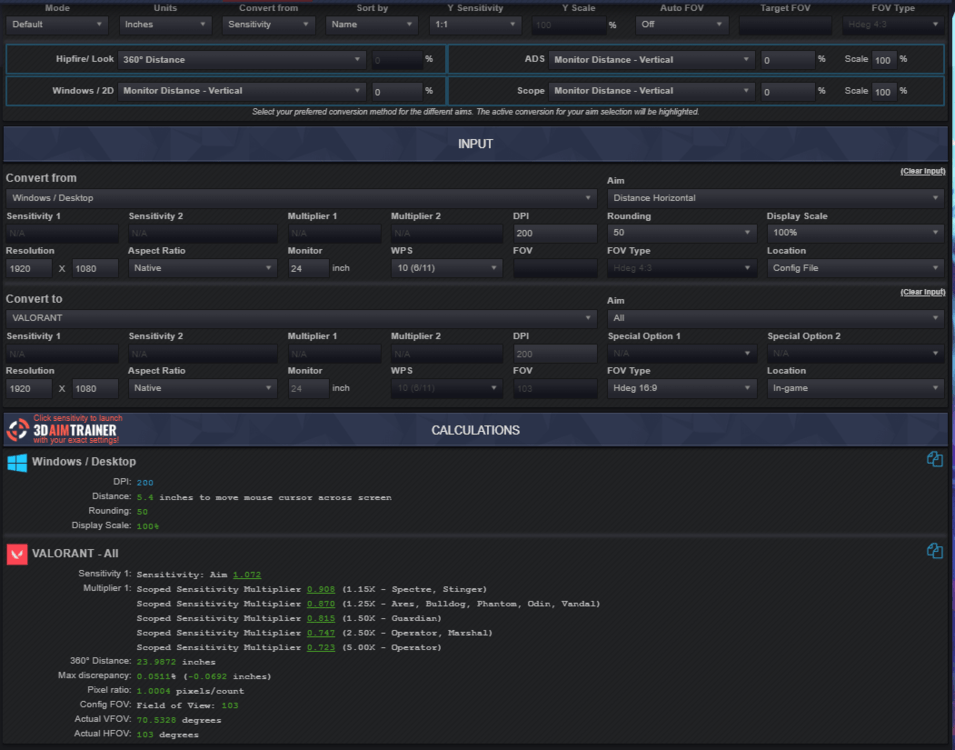Open Convert from Aspect Ratio Native dropdown
The width and height of the screenshot is (955, 750).
tap(202, 268)
